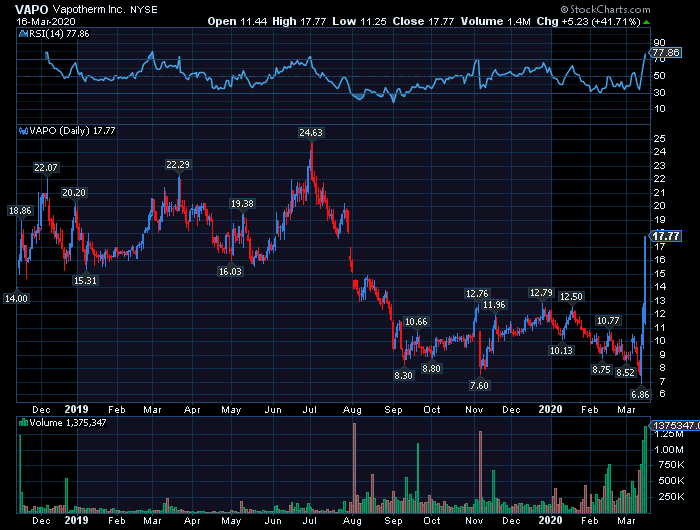Viewport: 700px width, 530px height.
Task: Click the 1375347 volume value tag
Action: 676,426
